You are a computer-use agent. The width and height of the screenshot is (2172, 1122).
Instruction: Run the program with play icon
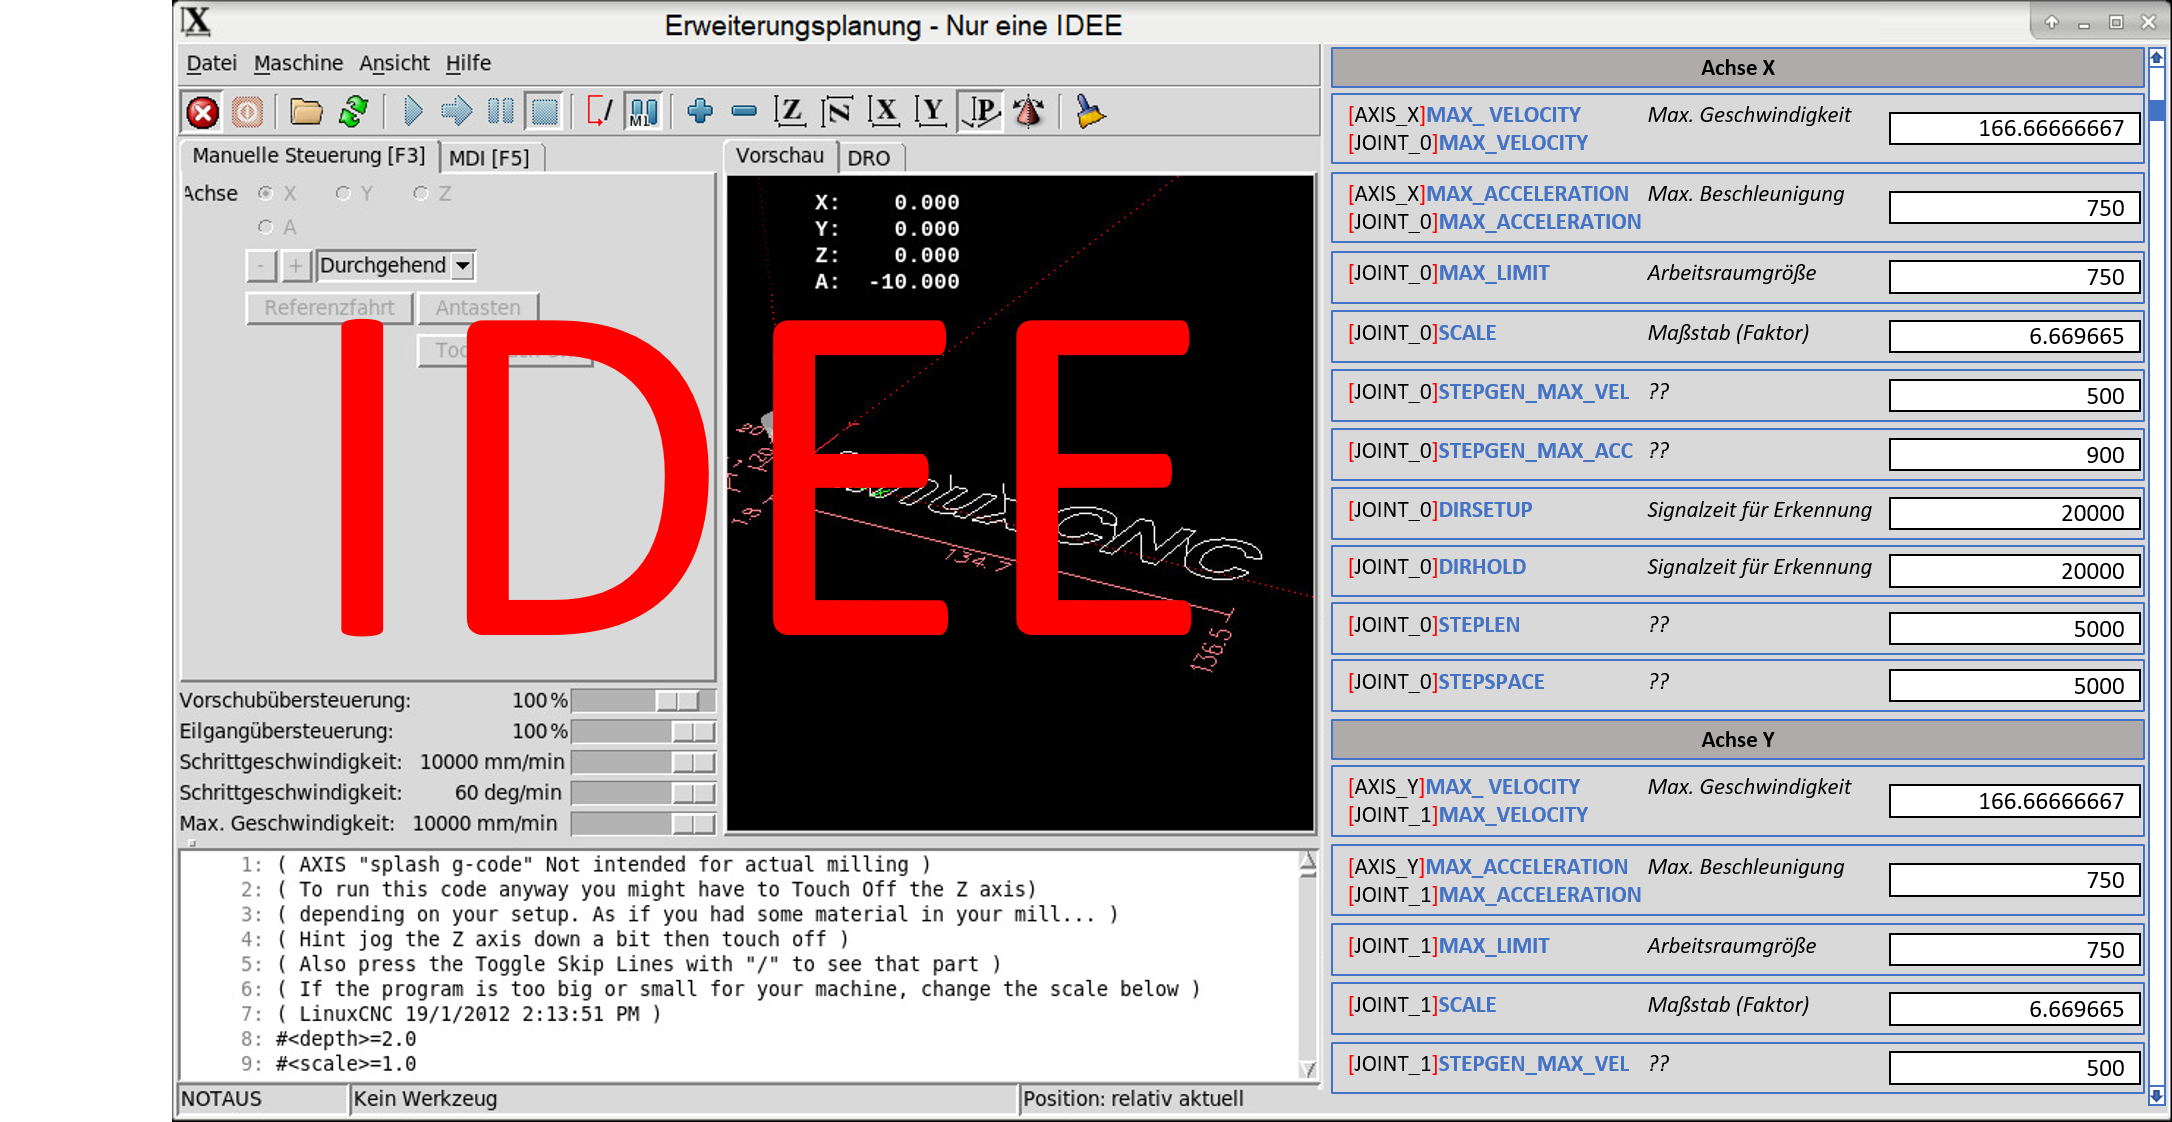click(x=412, y=112)
